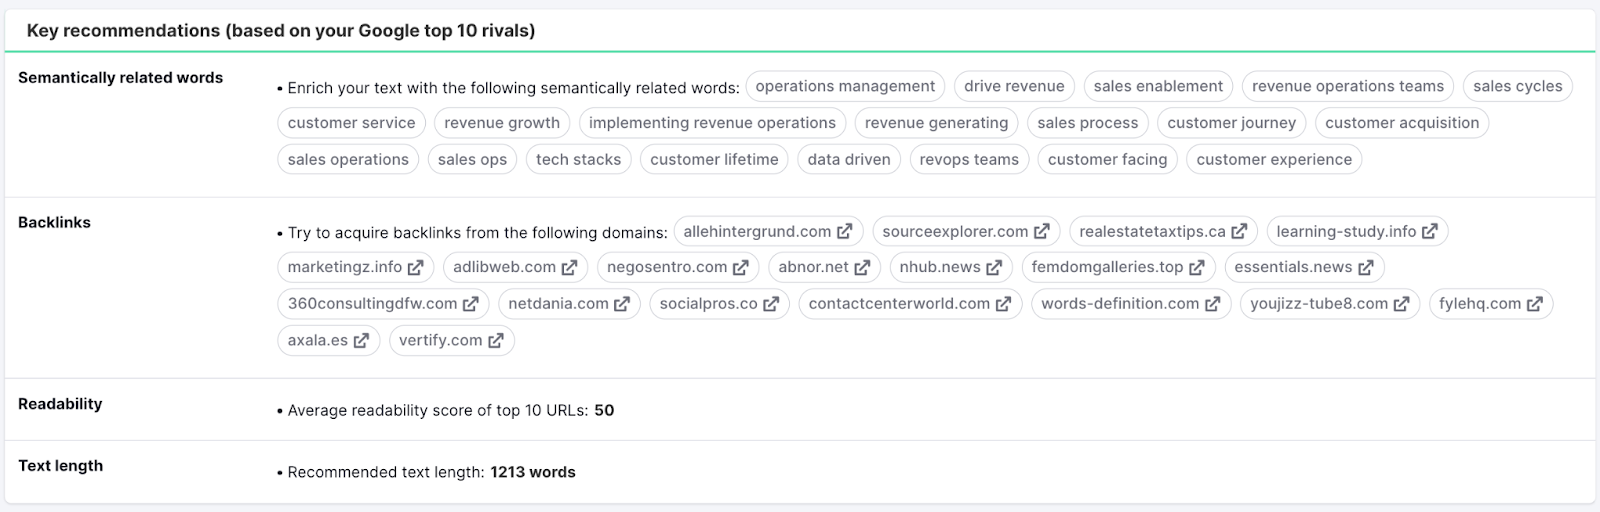Open the socialpros.co domain link

pos(708,304)
